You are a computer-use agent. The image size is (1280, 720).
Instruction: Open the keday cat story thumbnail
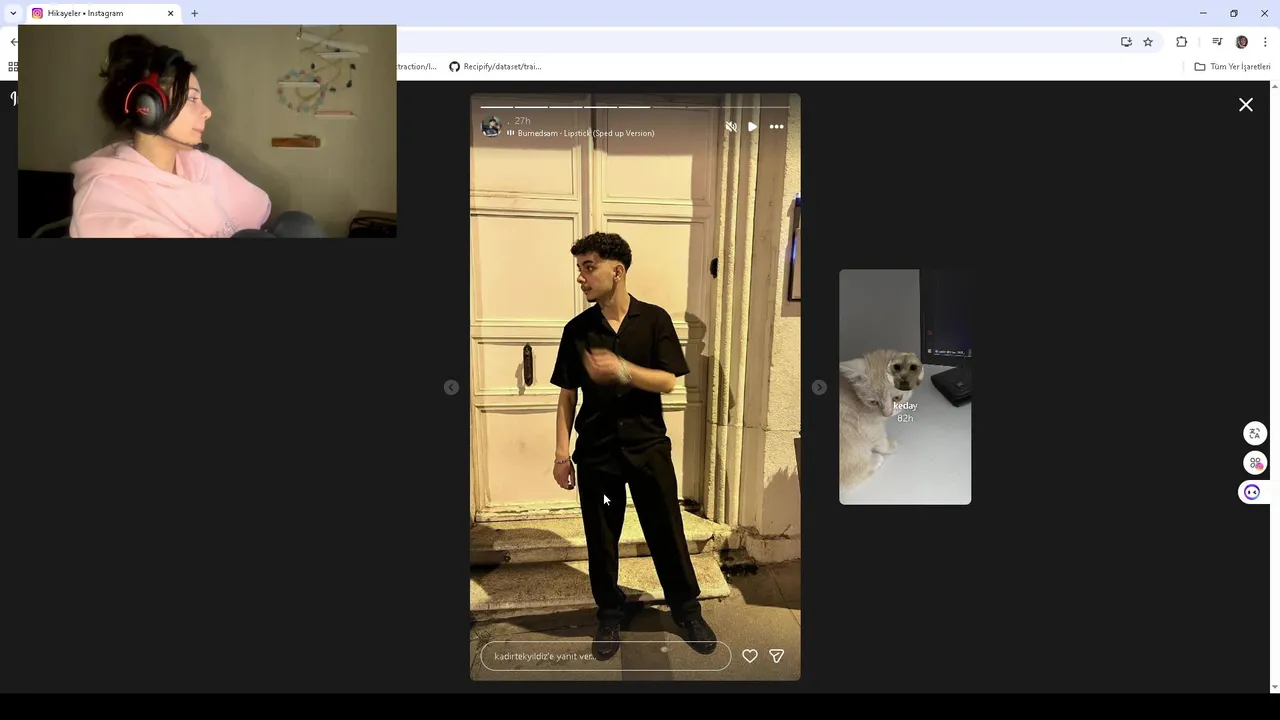(905, 387)
